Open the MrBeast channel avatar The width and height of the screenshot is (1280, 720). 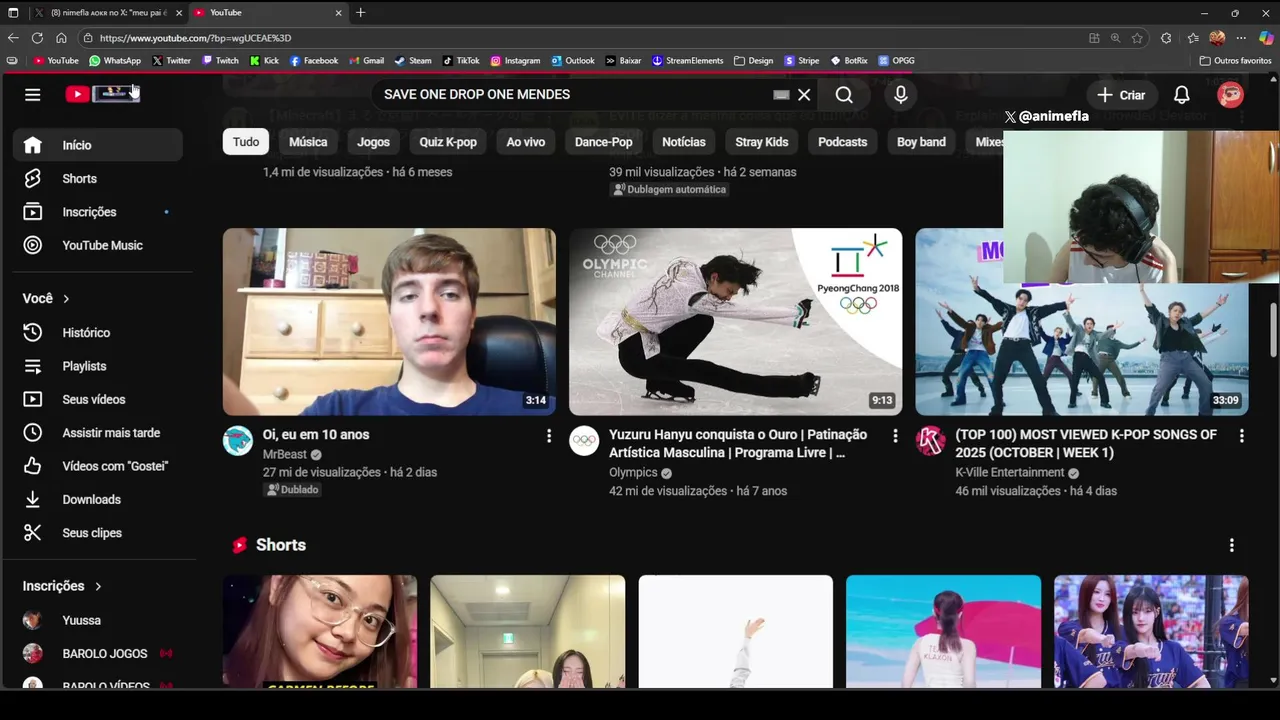[238, 441]
